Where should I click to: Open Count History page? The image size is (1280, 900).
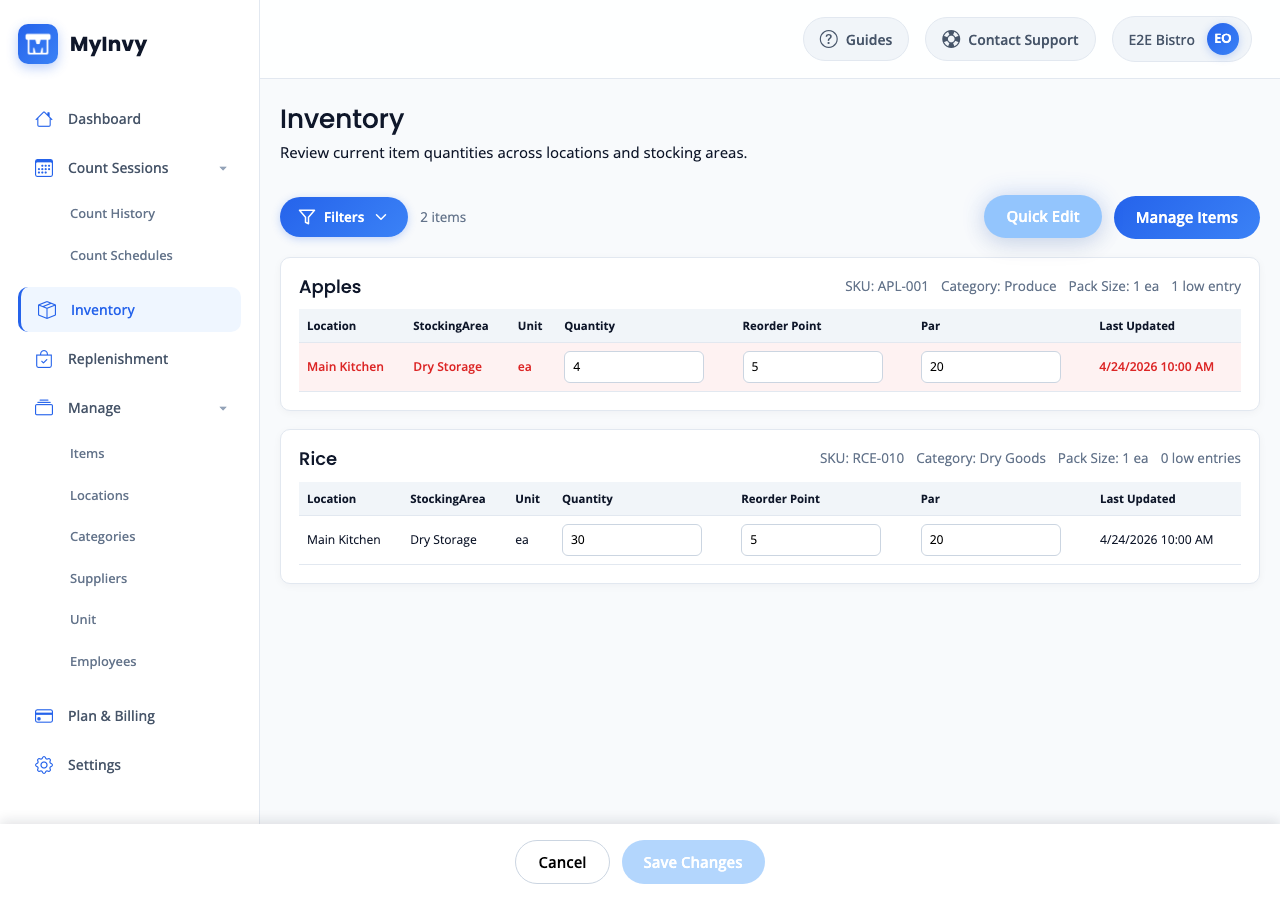[x=112, y=214]
